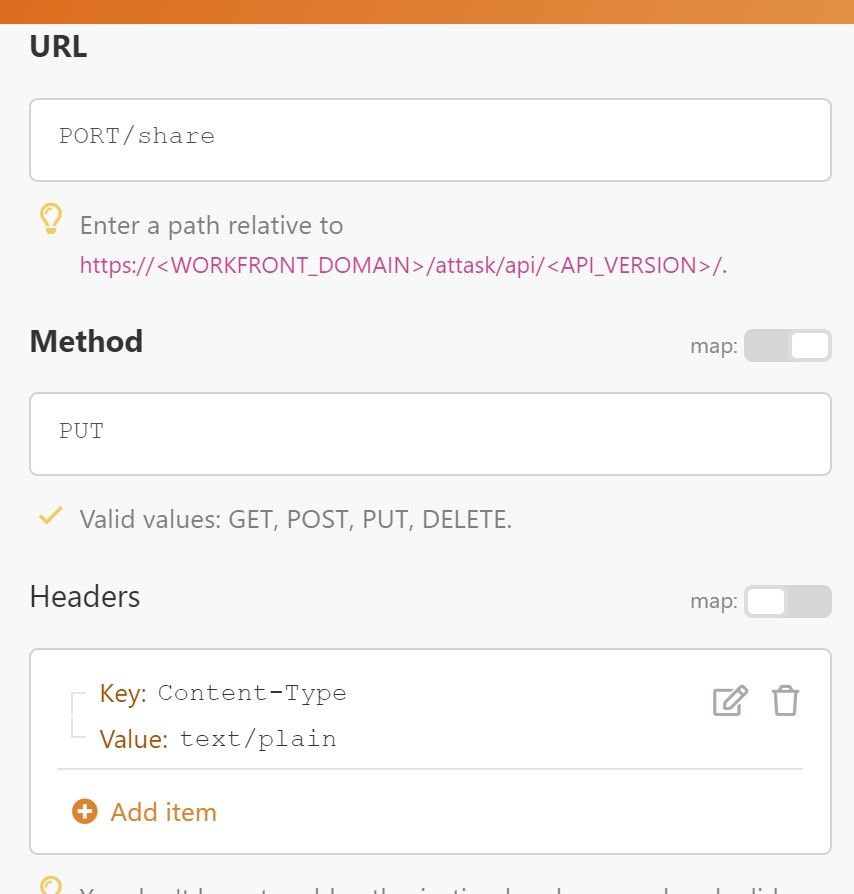The height and width of the screenshot is (894, 854).
Task: Toggle the map switch for Headers
Action: (x=787, y=601)
